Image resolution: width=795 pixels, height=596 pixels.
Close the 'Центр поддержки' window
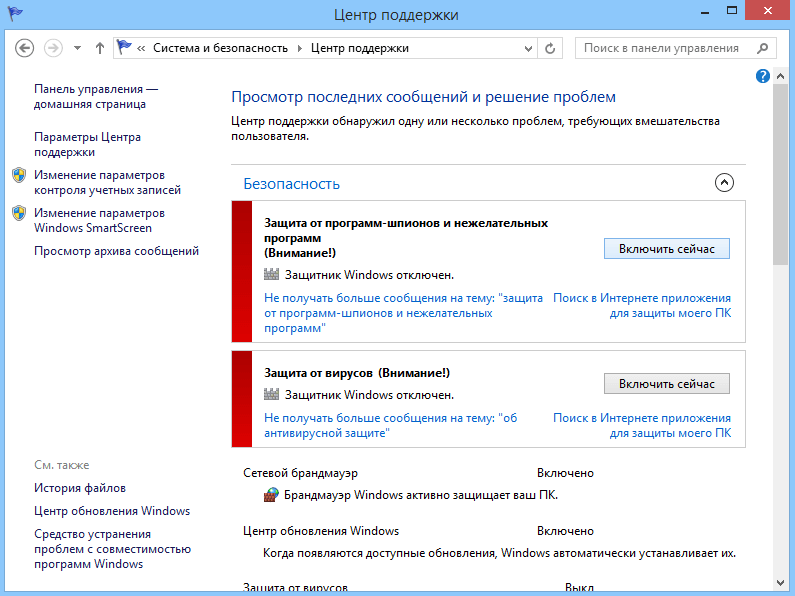(768, 10)
